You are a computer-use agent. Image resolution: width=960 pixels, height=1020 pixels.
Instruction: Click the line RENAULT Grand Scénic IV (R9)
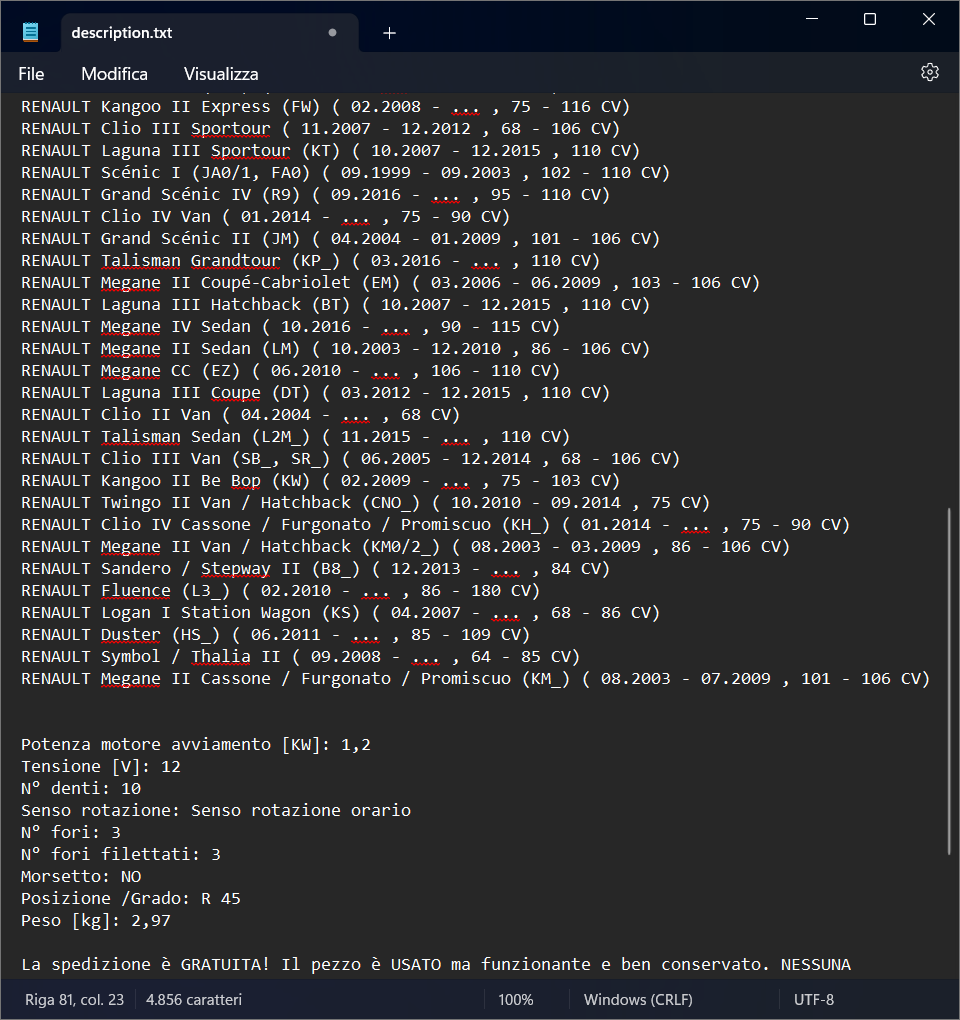coord(315,195)
